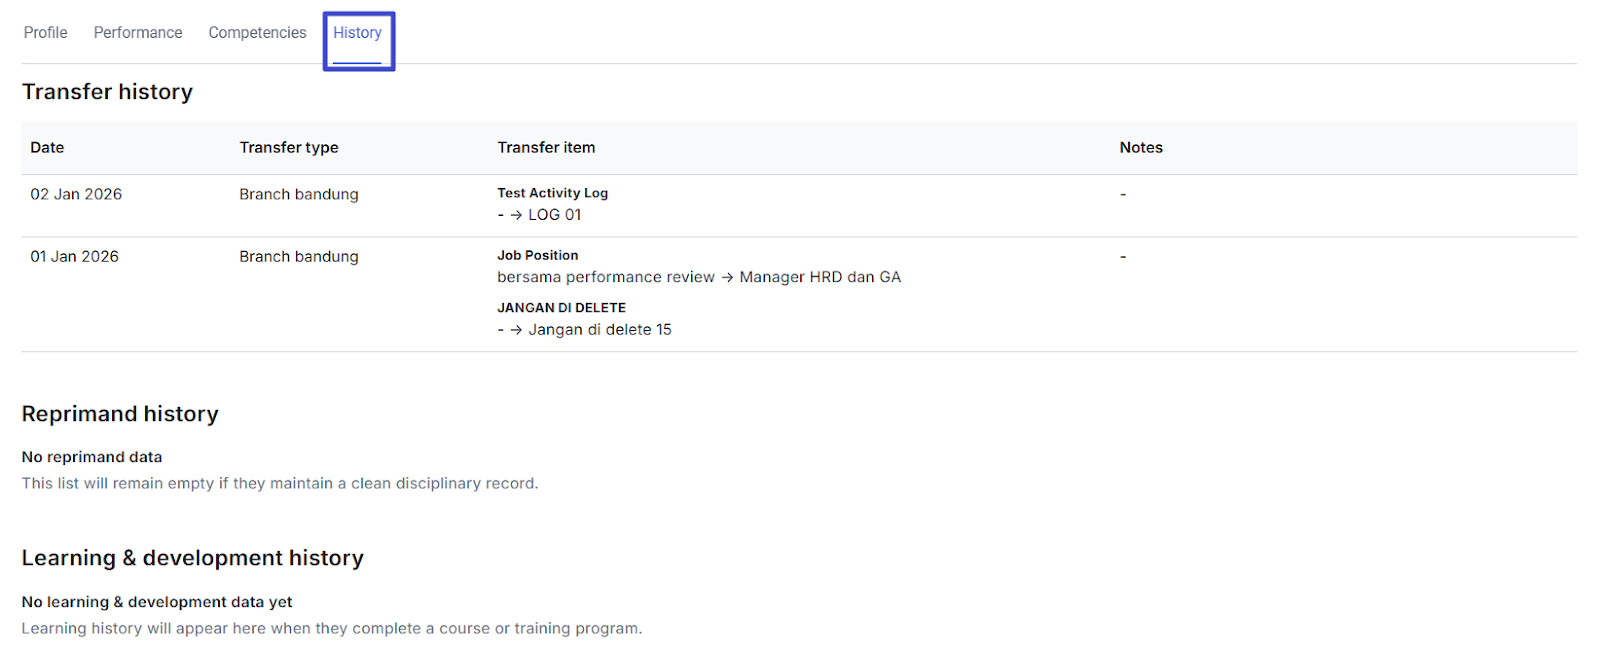Click the Transfer item column header
This screenshot has height=654, width=1600.
point(546,148)
